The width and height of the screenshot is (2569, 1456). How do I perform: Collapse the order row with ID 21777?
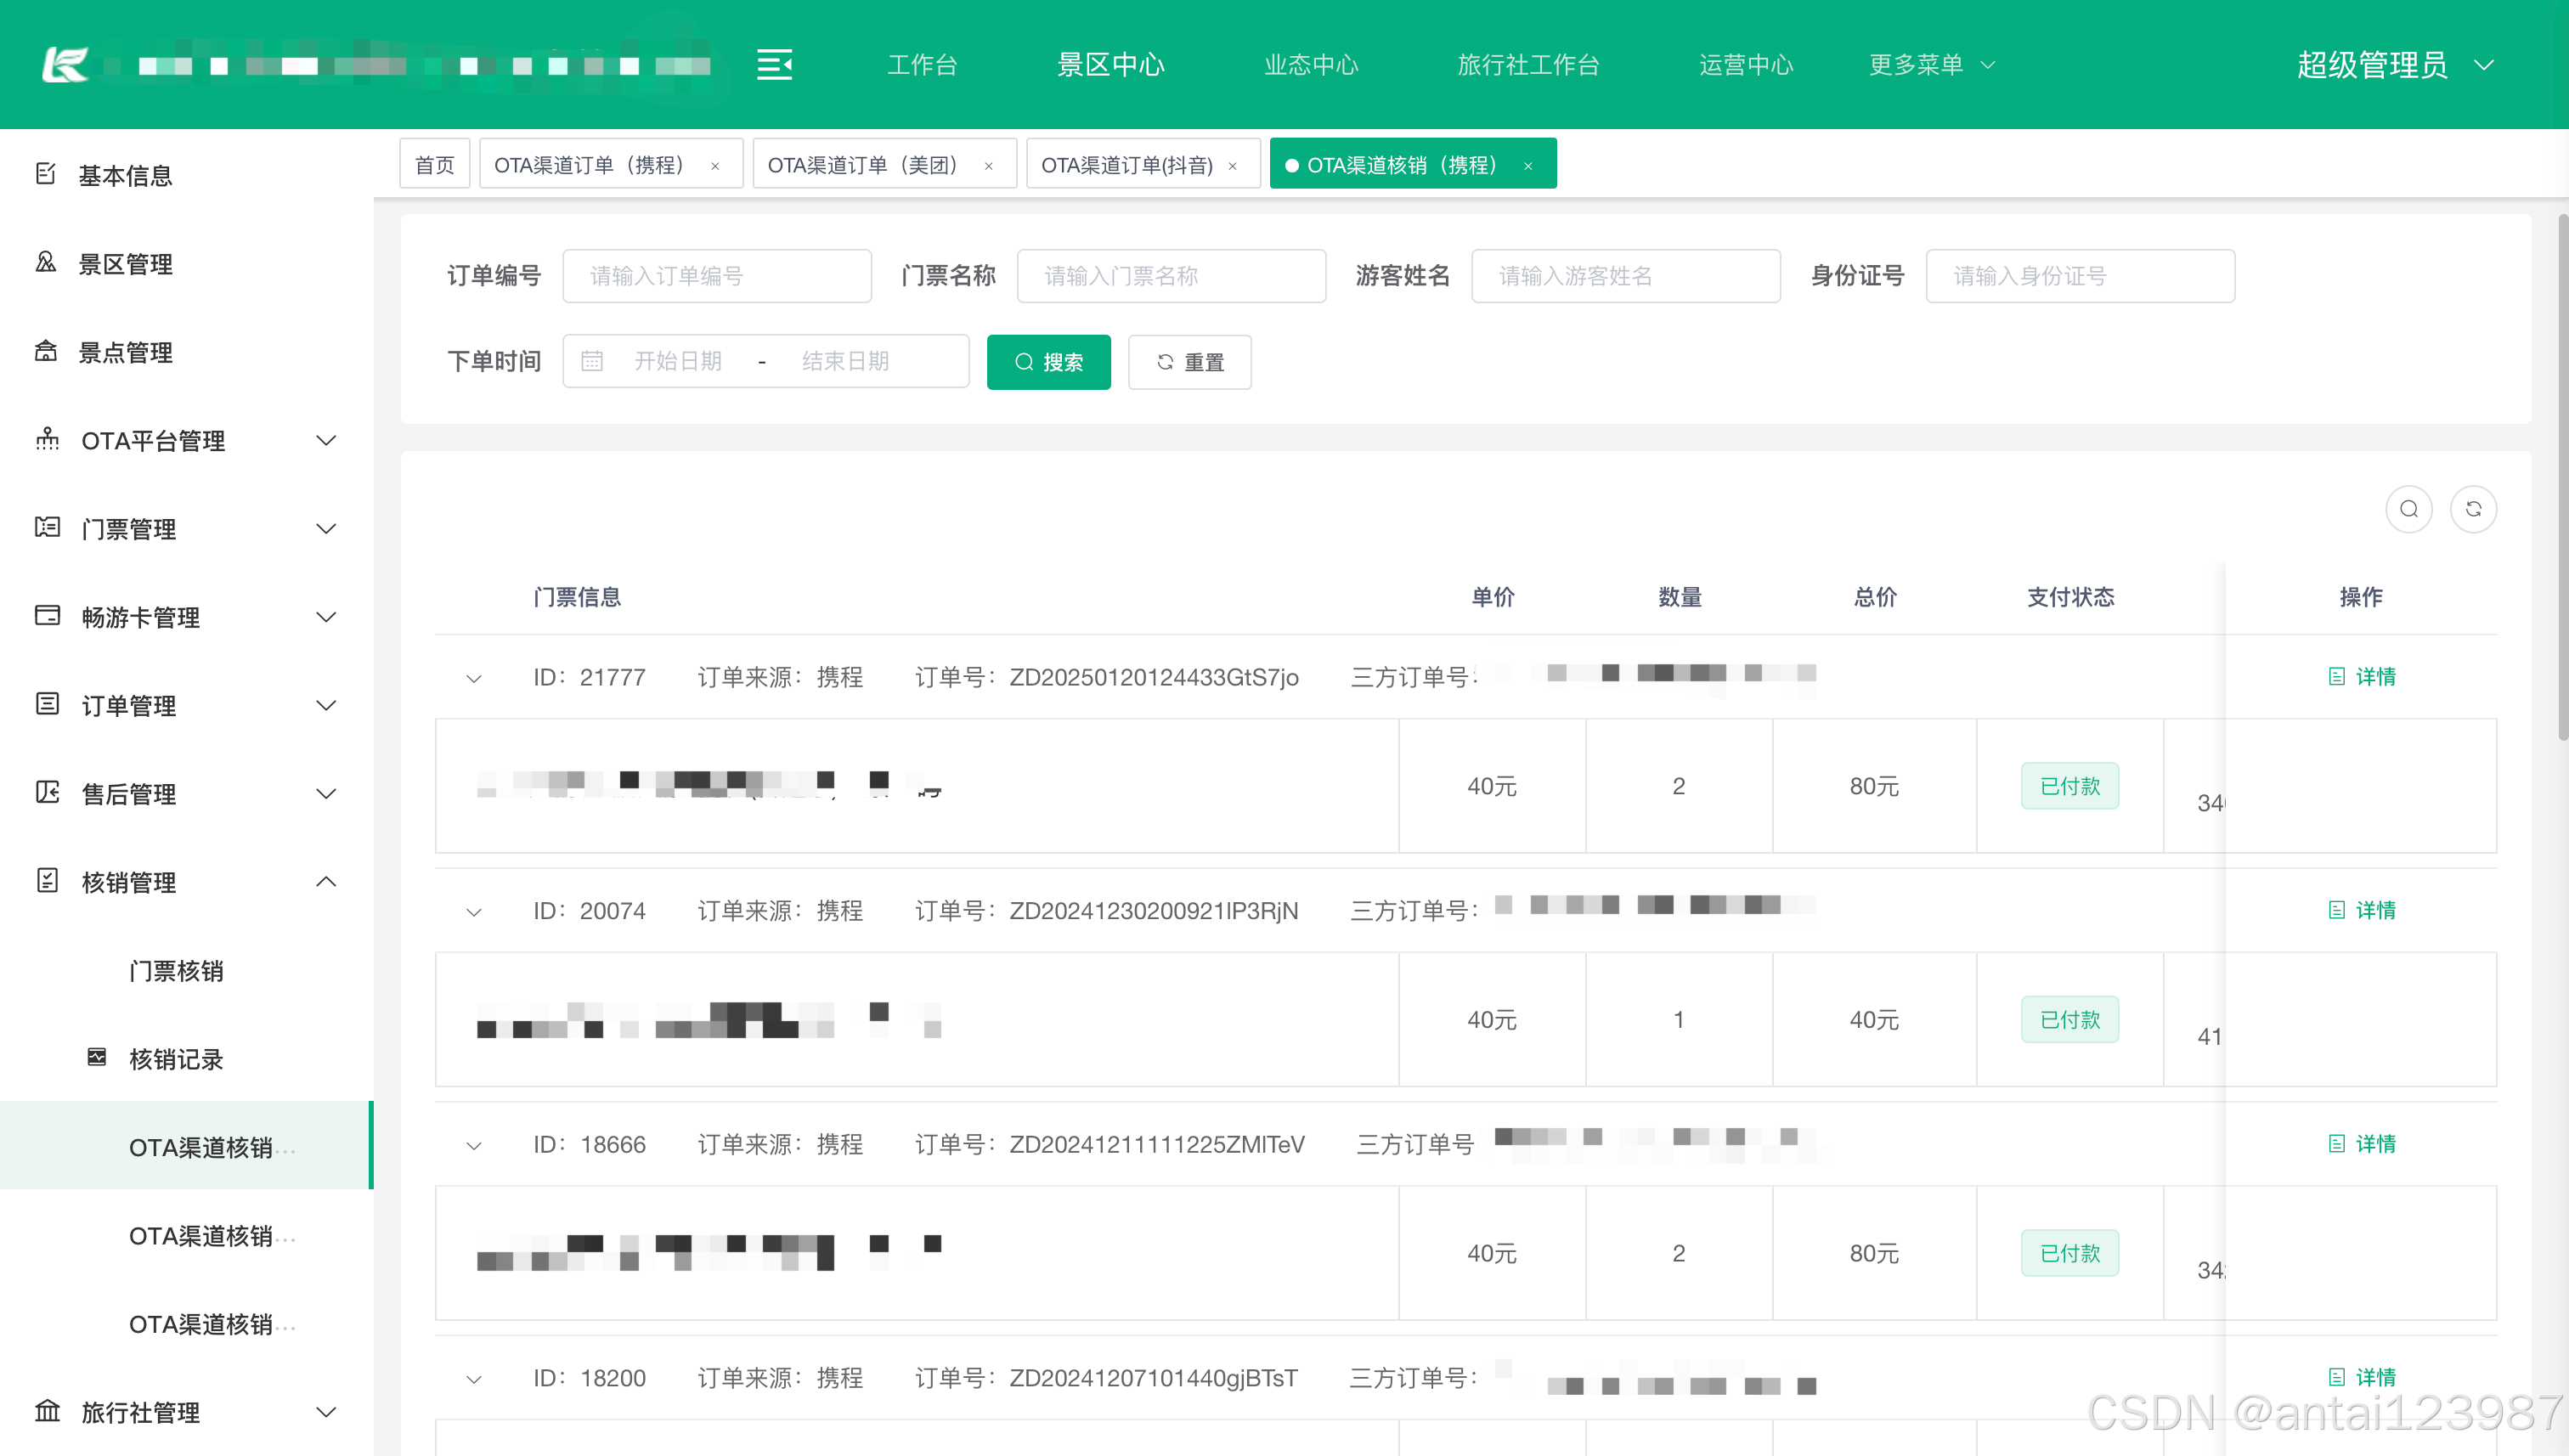474,679
